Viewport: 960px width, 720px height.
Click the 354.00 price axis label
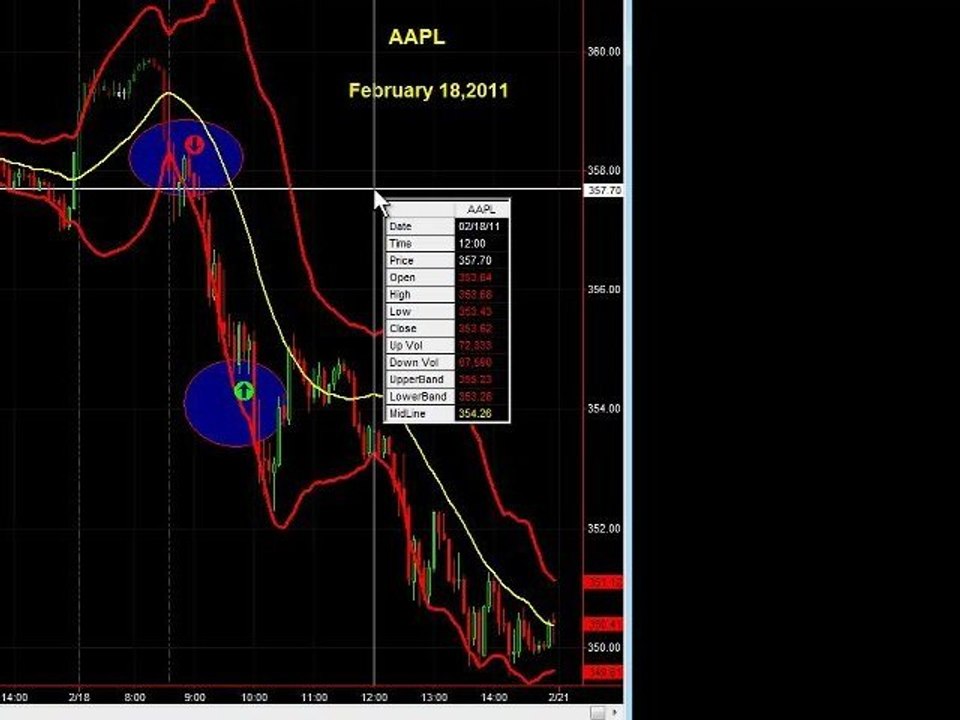(x=604, y=408)
